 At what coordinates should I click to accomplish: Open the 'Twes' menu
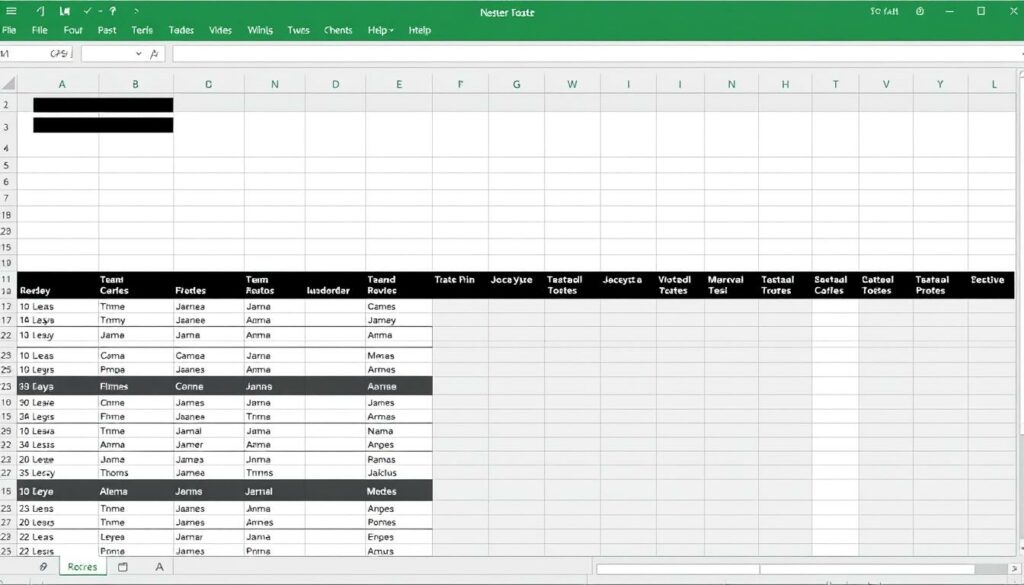click(x=298, y=30)
